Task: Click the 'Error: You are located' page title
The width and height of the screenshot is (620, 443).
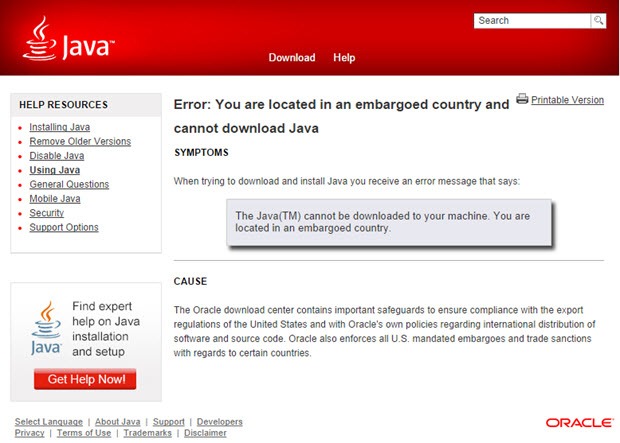Action: (x=341, y=116)
